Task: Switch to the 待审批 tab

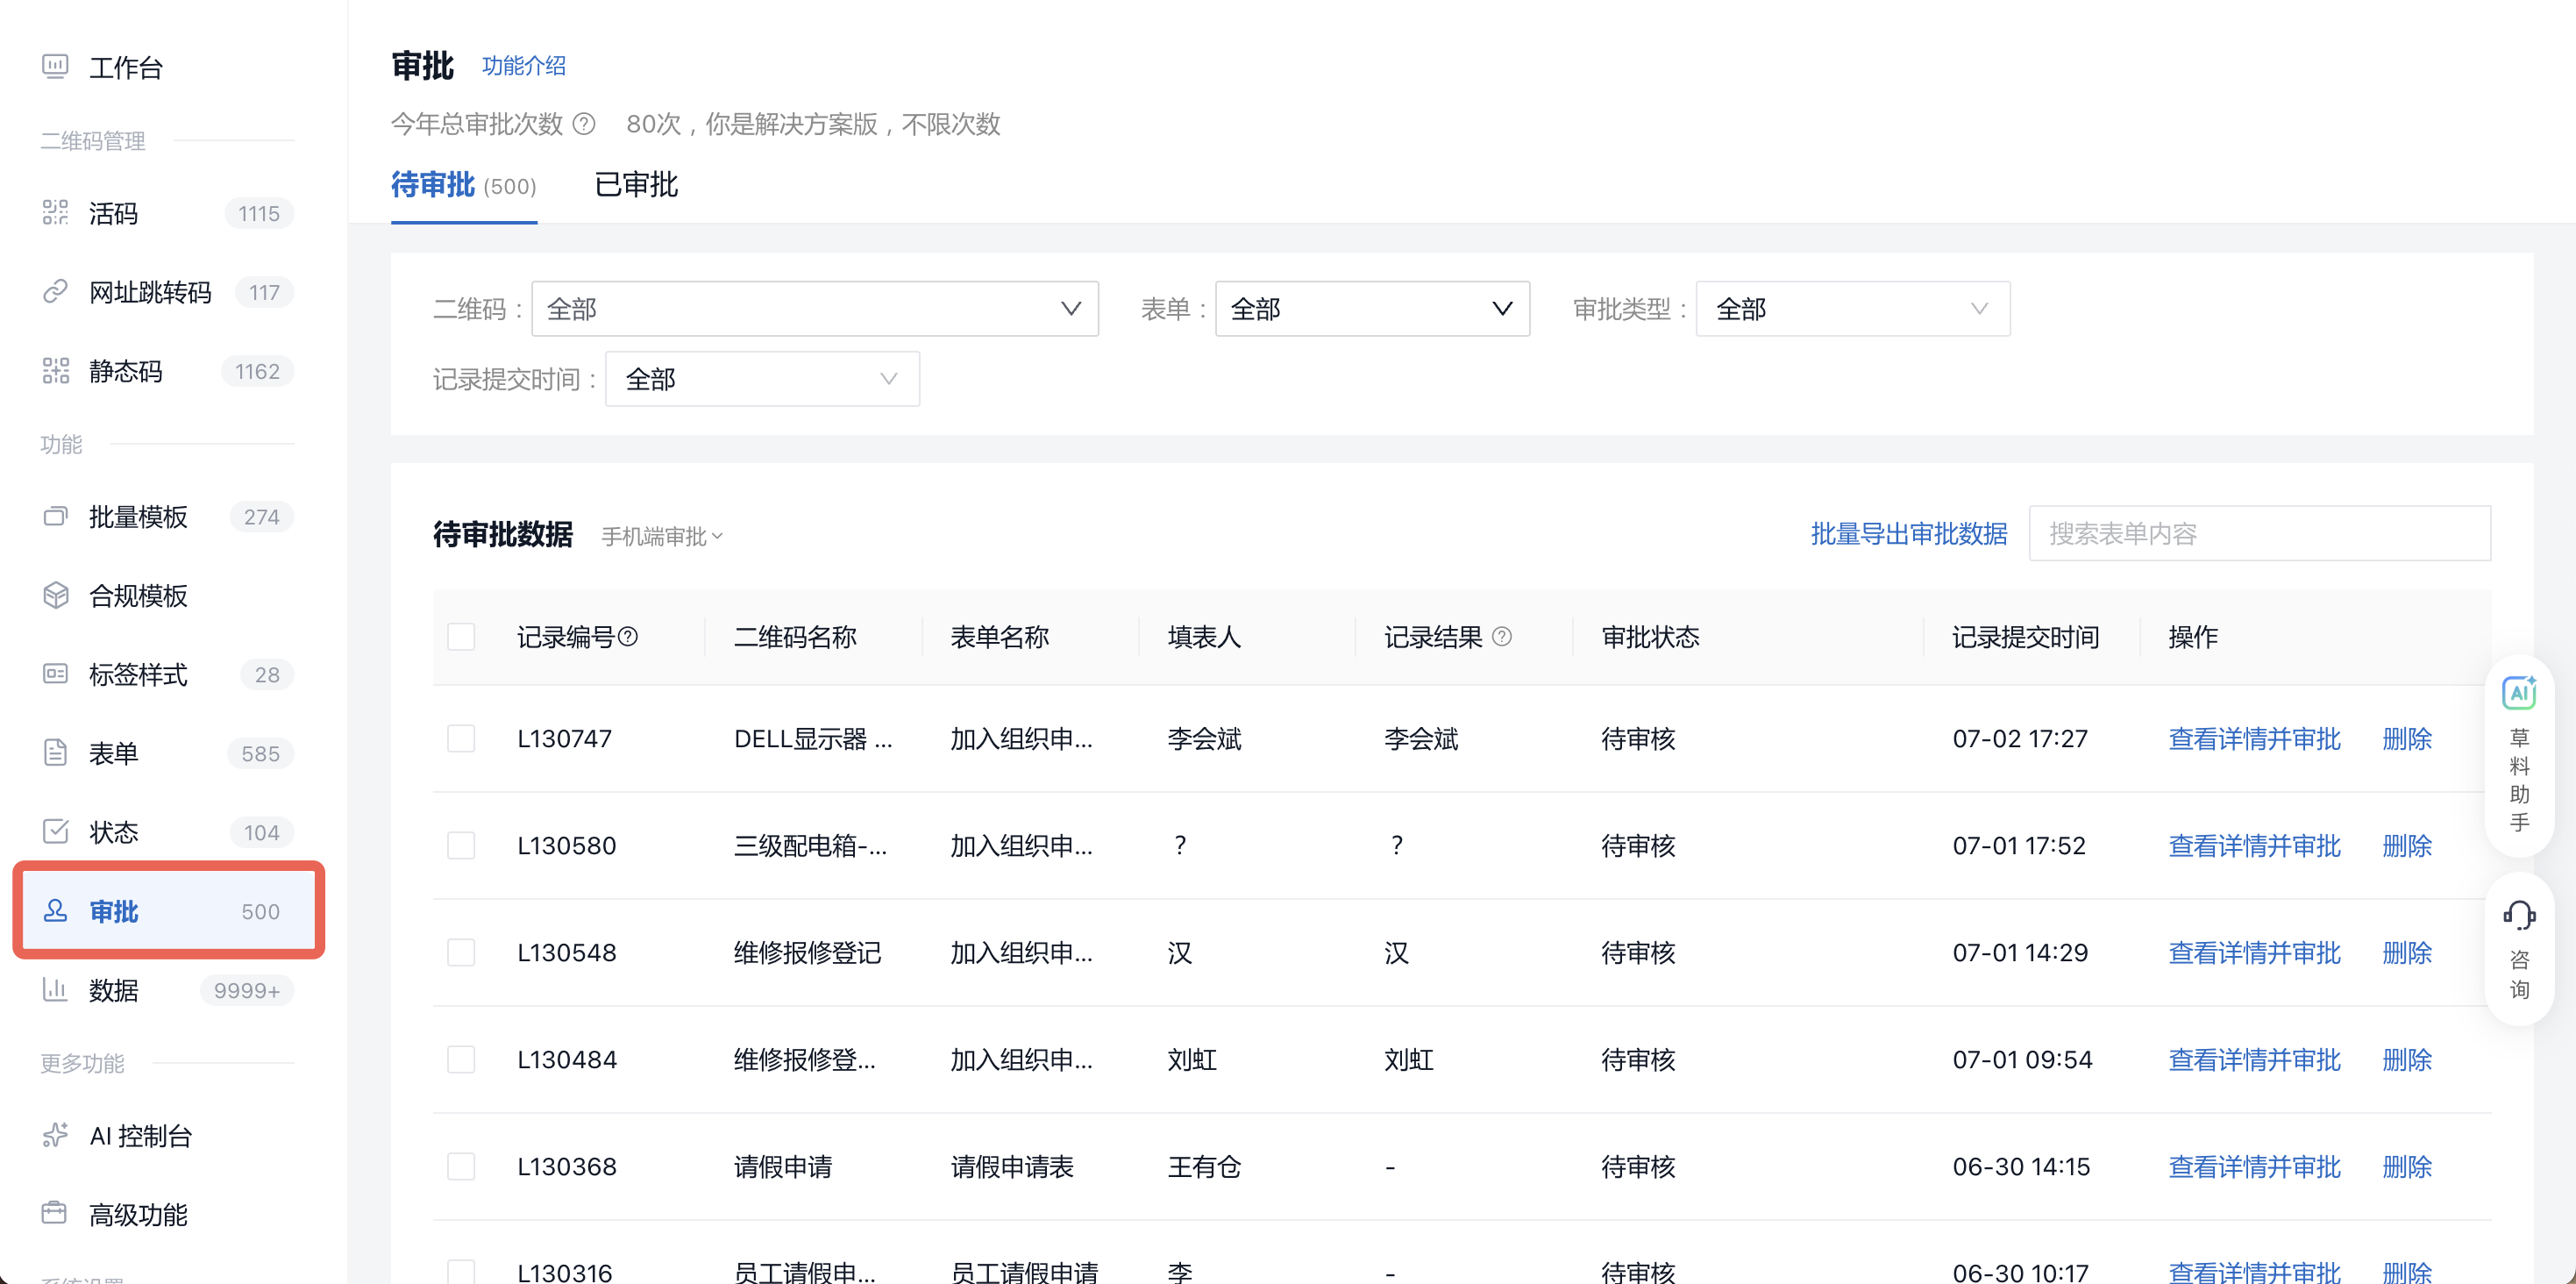Action: [x=463, y=186]
